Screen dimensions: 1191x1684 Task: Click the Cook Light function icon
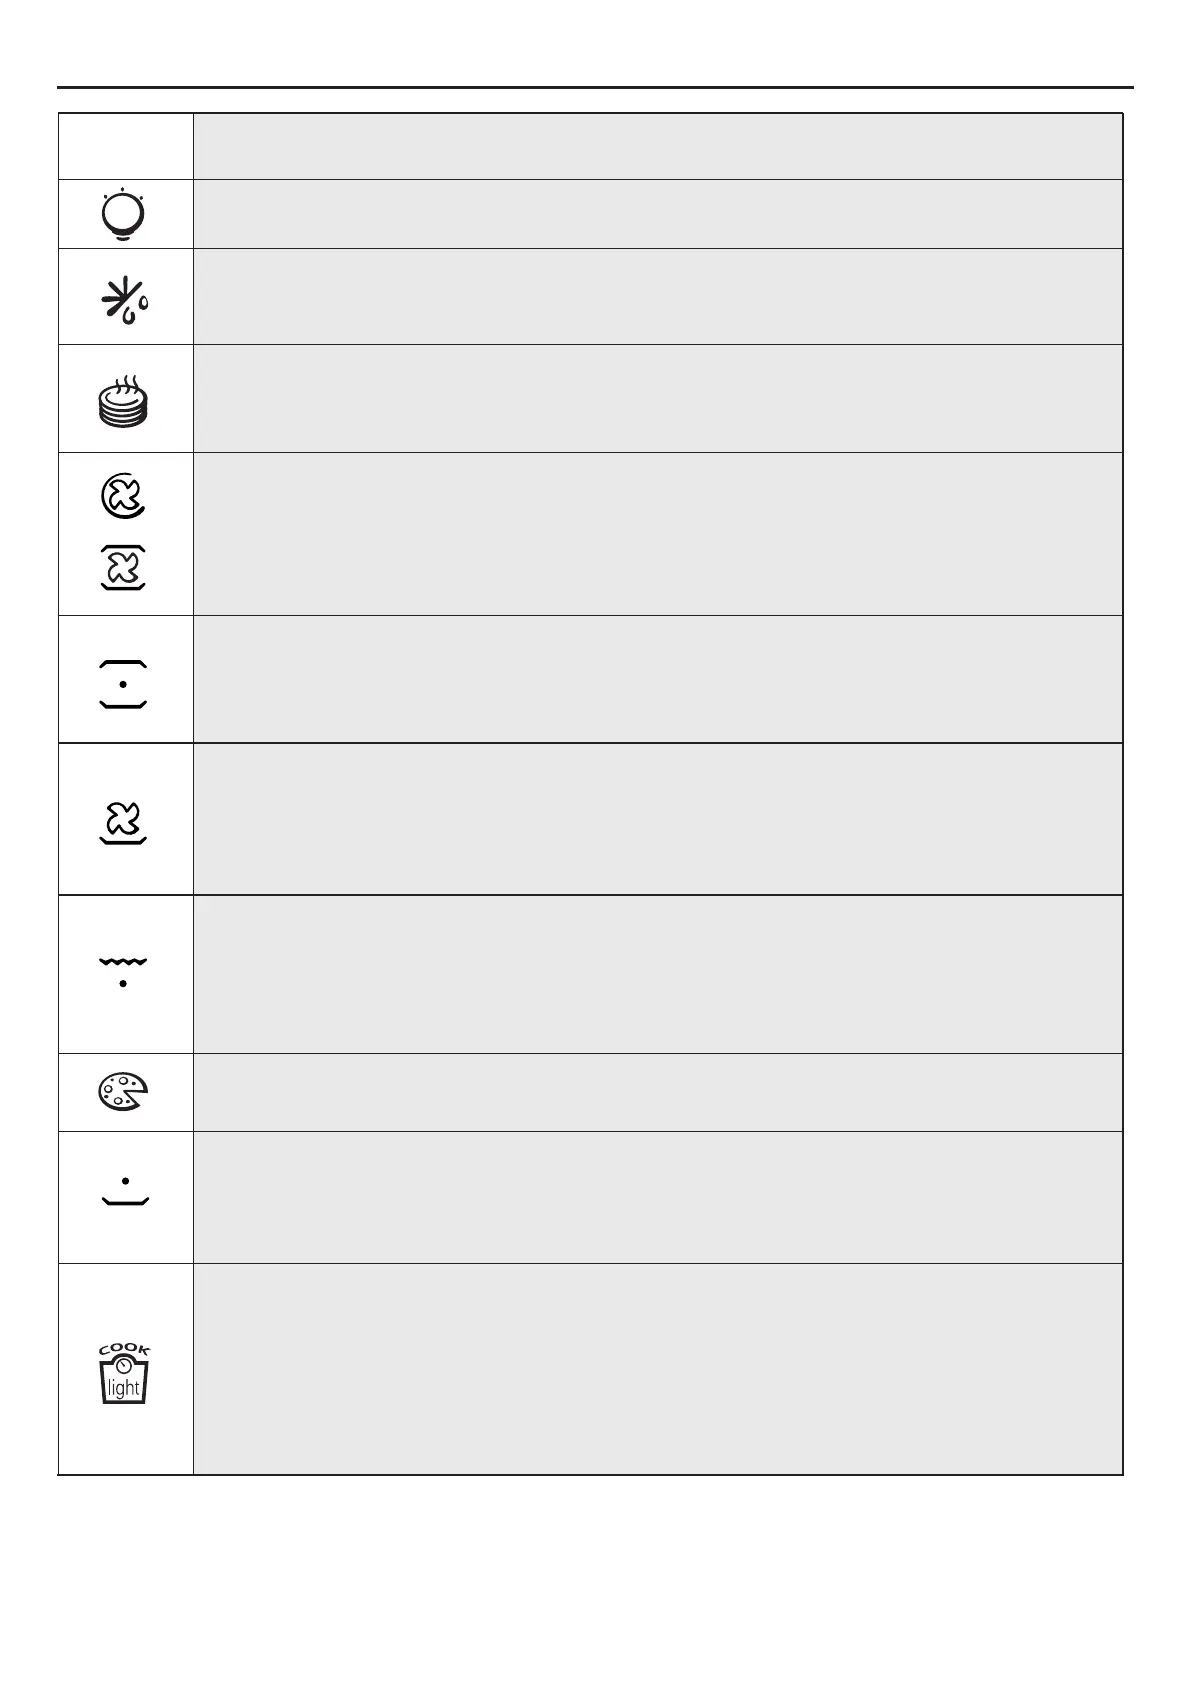(x=124, y=1376)
